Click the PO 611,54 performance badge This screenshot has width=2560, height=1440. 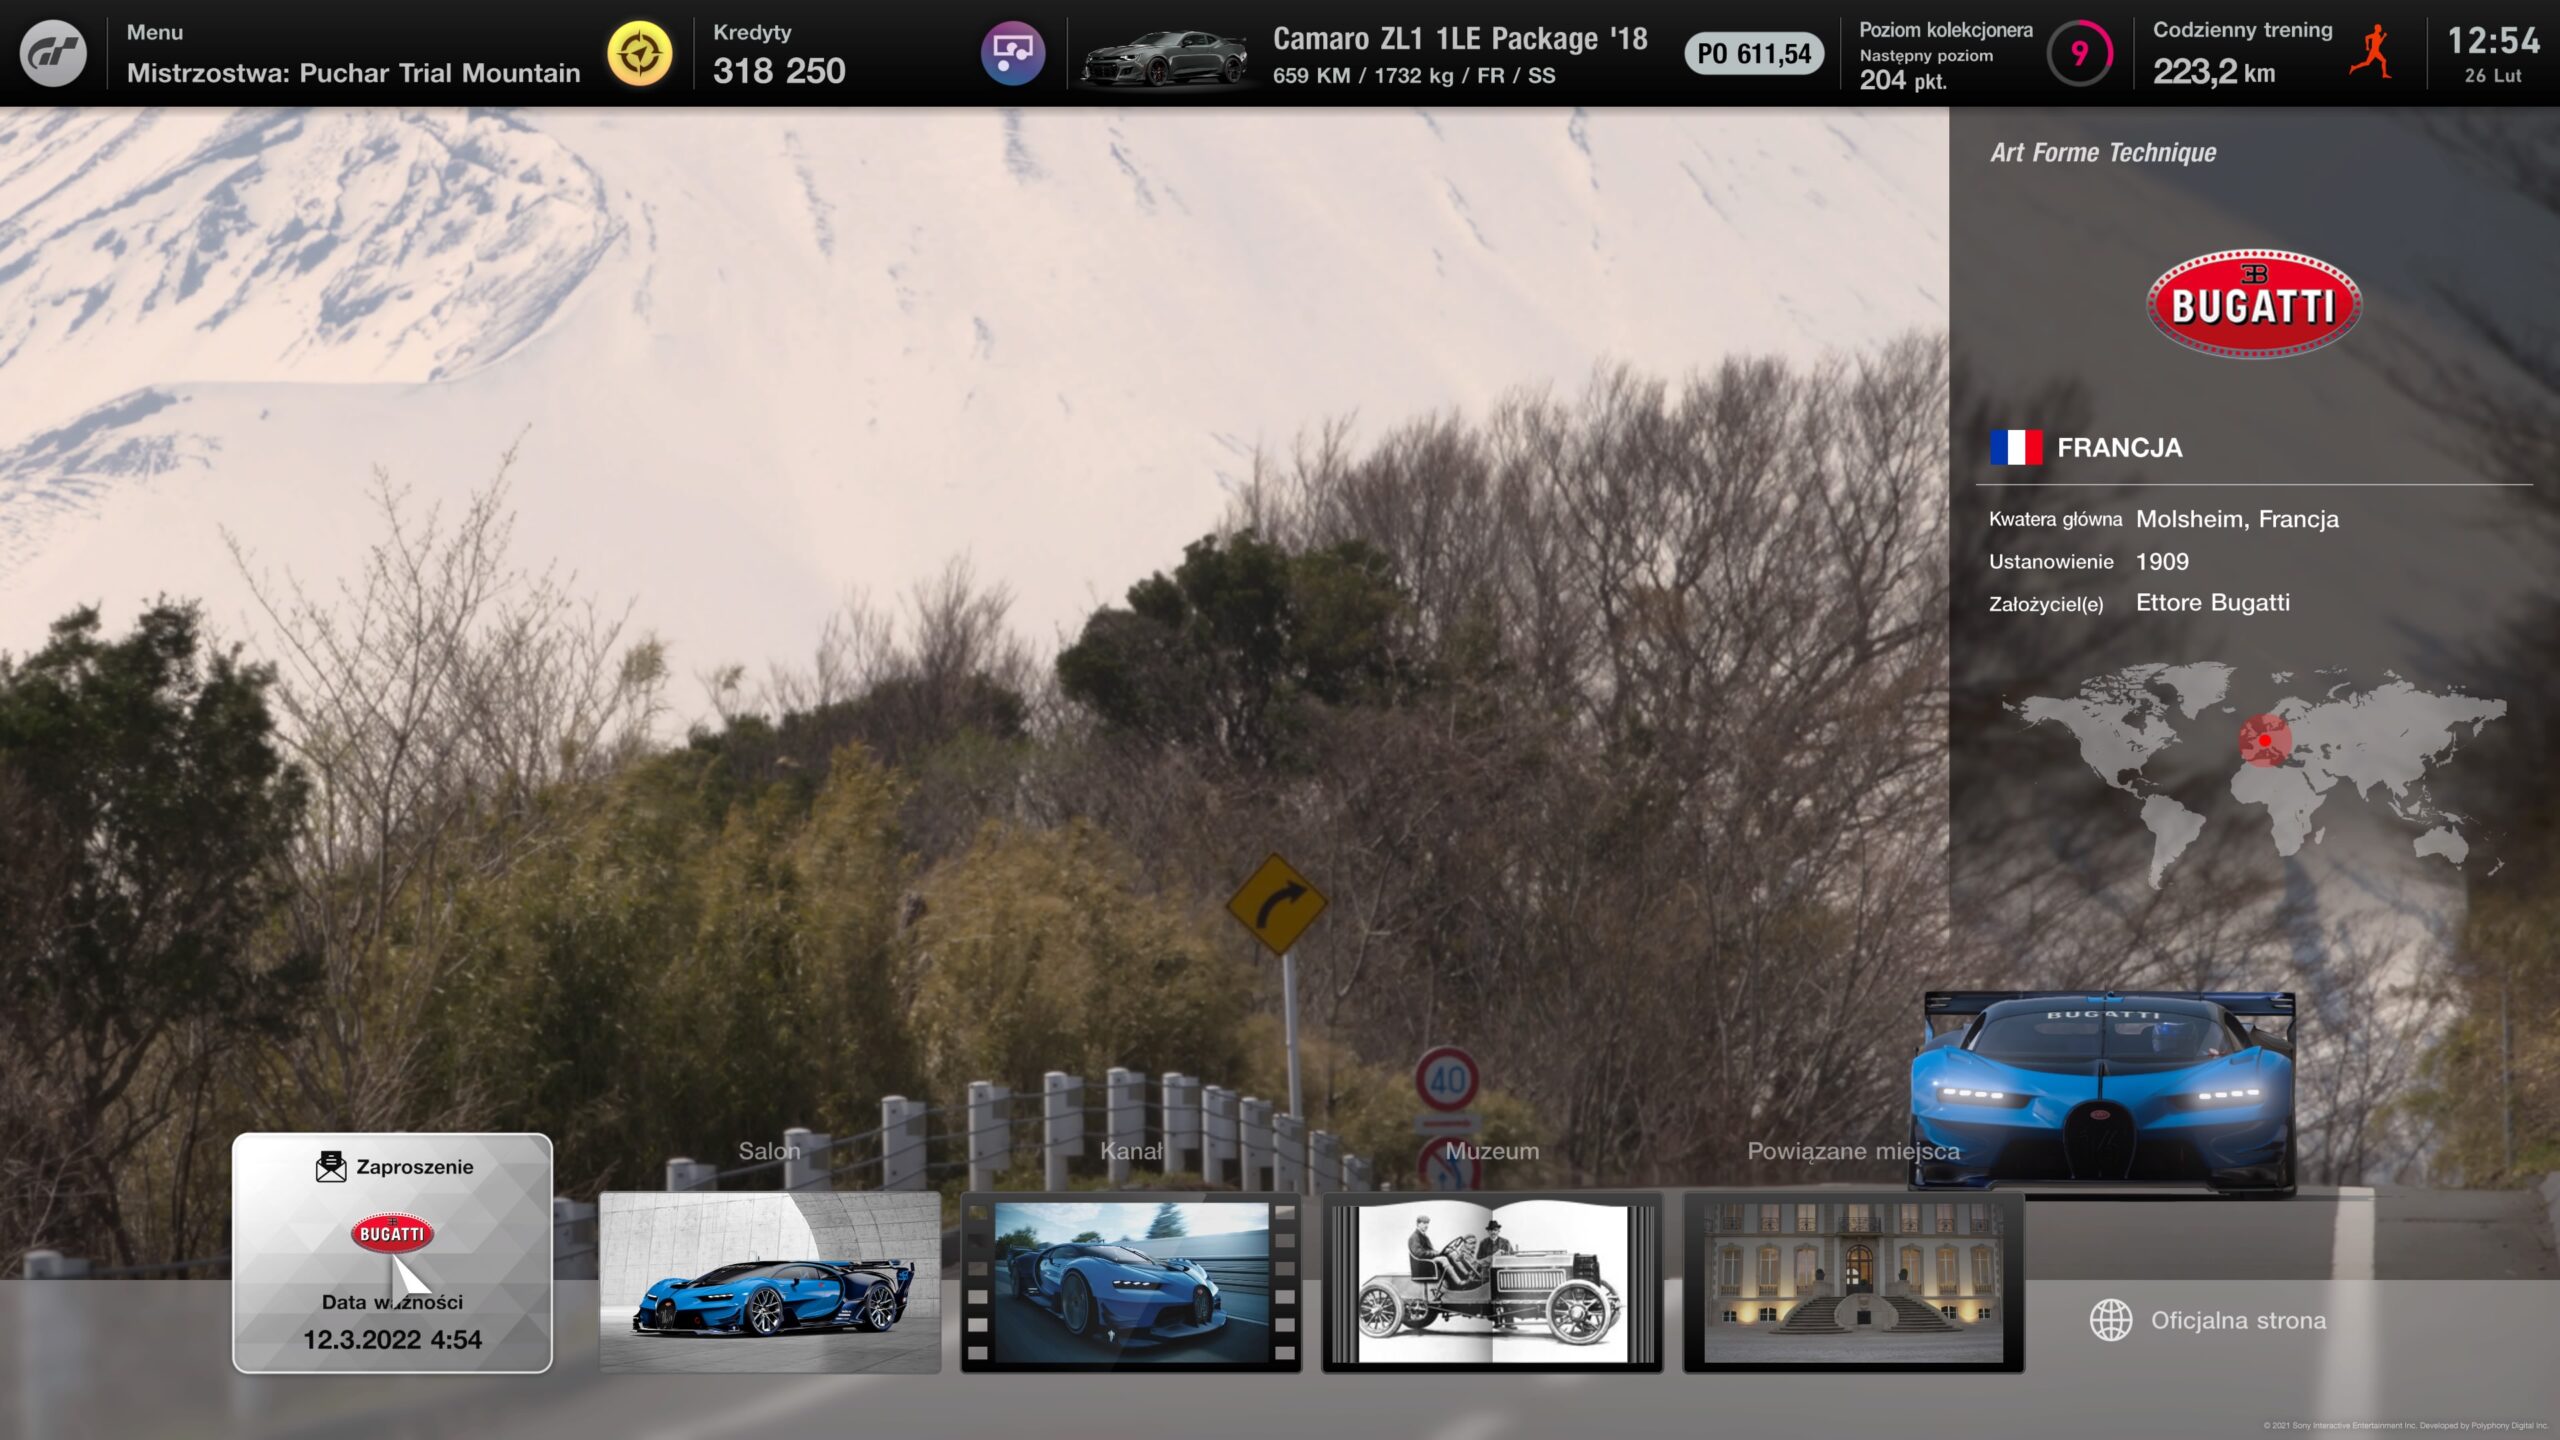(1754, 54)
